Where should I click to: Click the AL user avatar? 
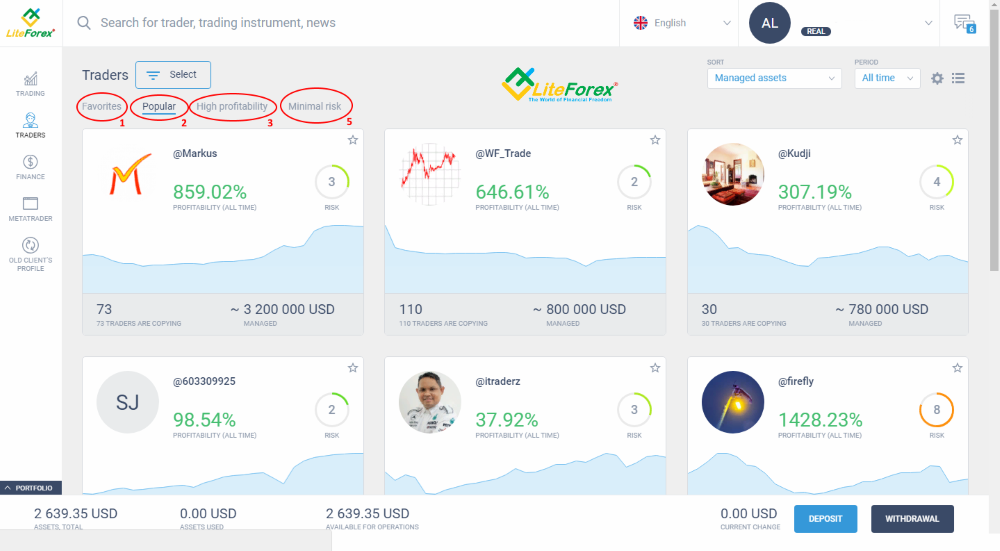770,23
